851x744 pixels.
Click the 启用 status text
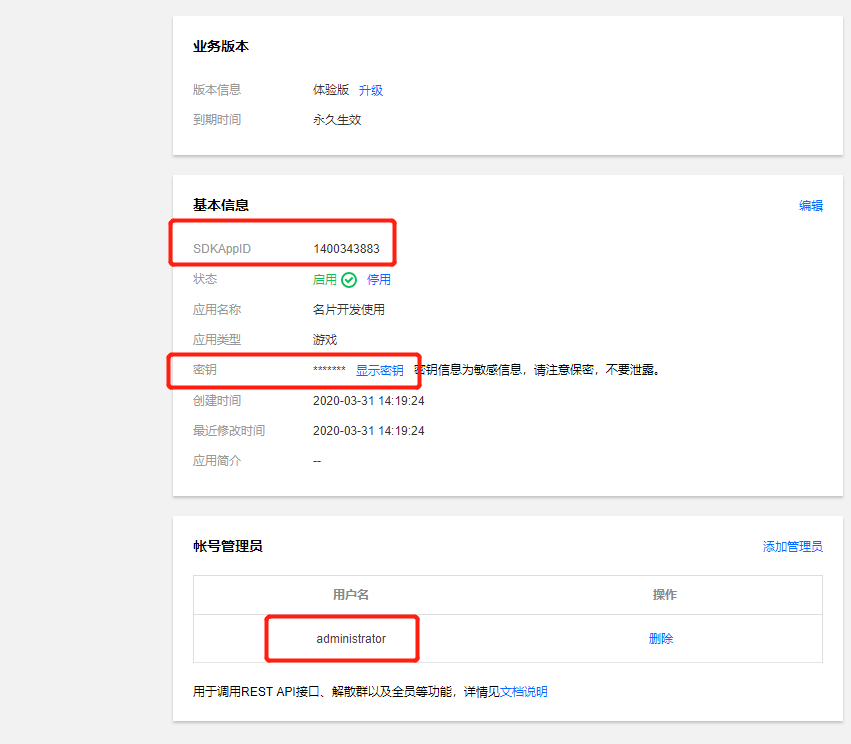(325, 279)
